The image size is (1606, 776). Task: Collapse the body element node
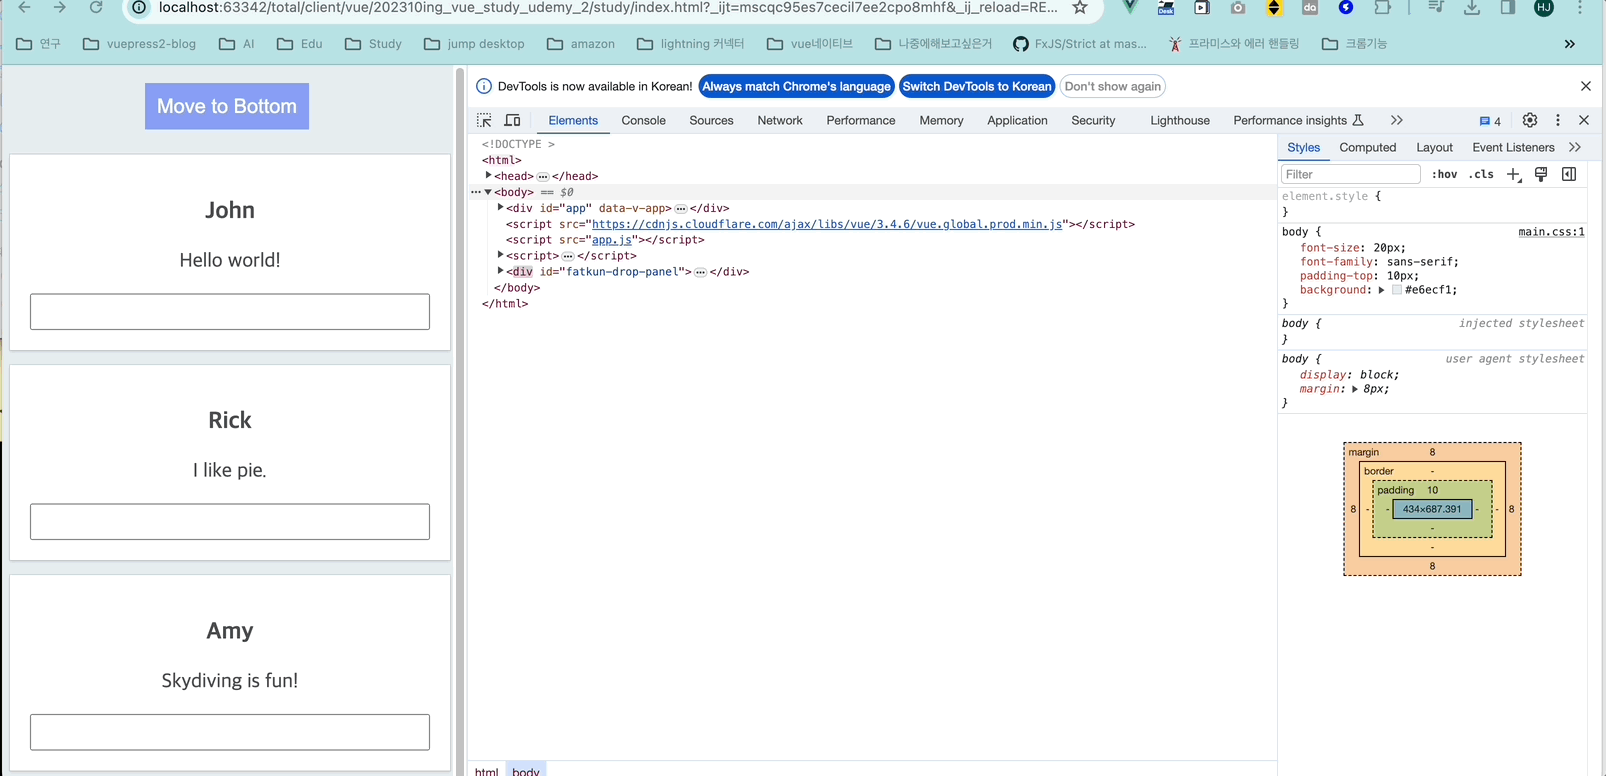click(488, 192)
